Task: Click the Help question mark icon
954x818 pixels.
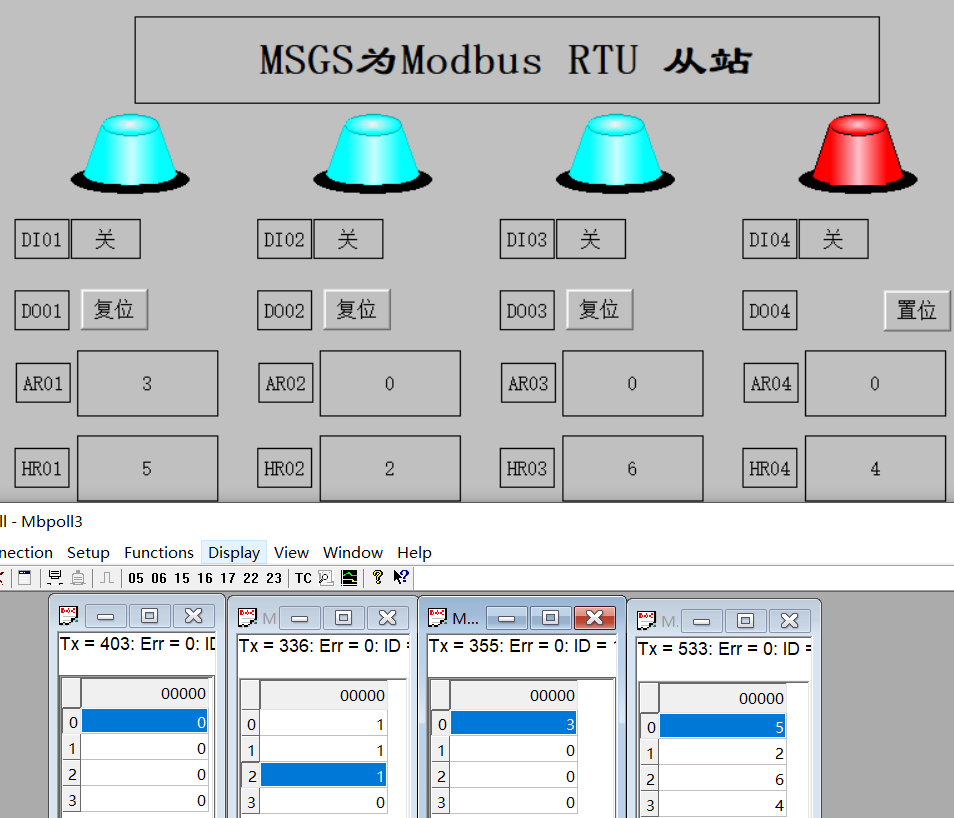Action: [377, 577]
